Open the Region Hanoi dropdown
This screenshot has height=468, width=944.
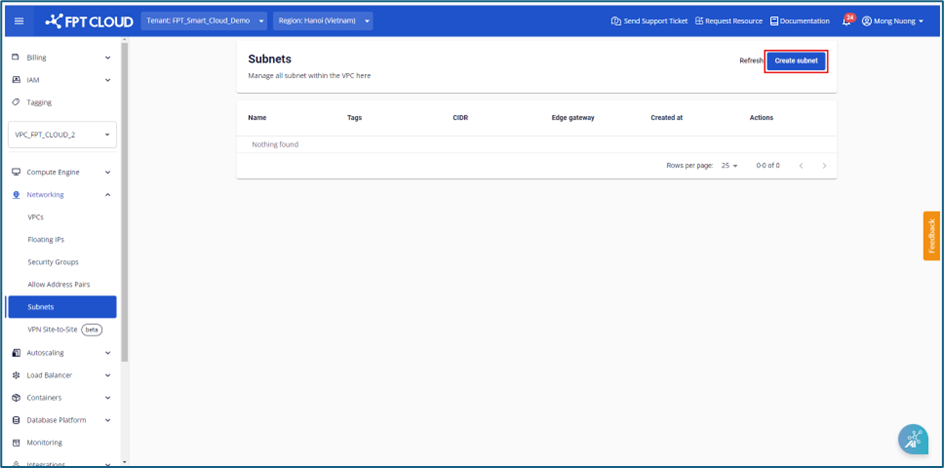(322, 21)
